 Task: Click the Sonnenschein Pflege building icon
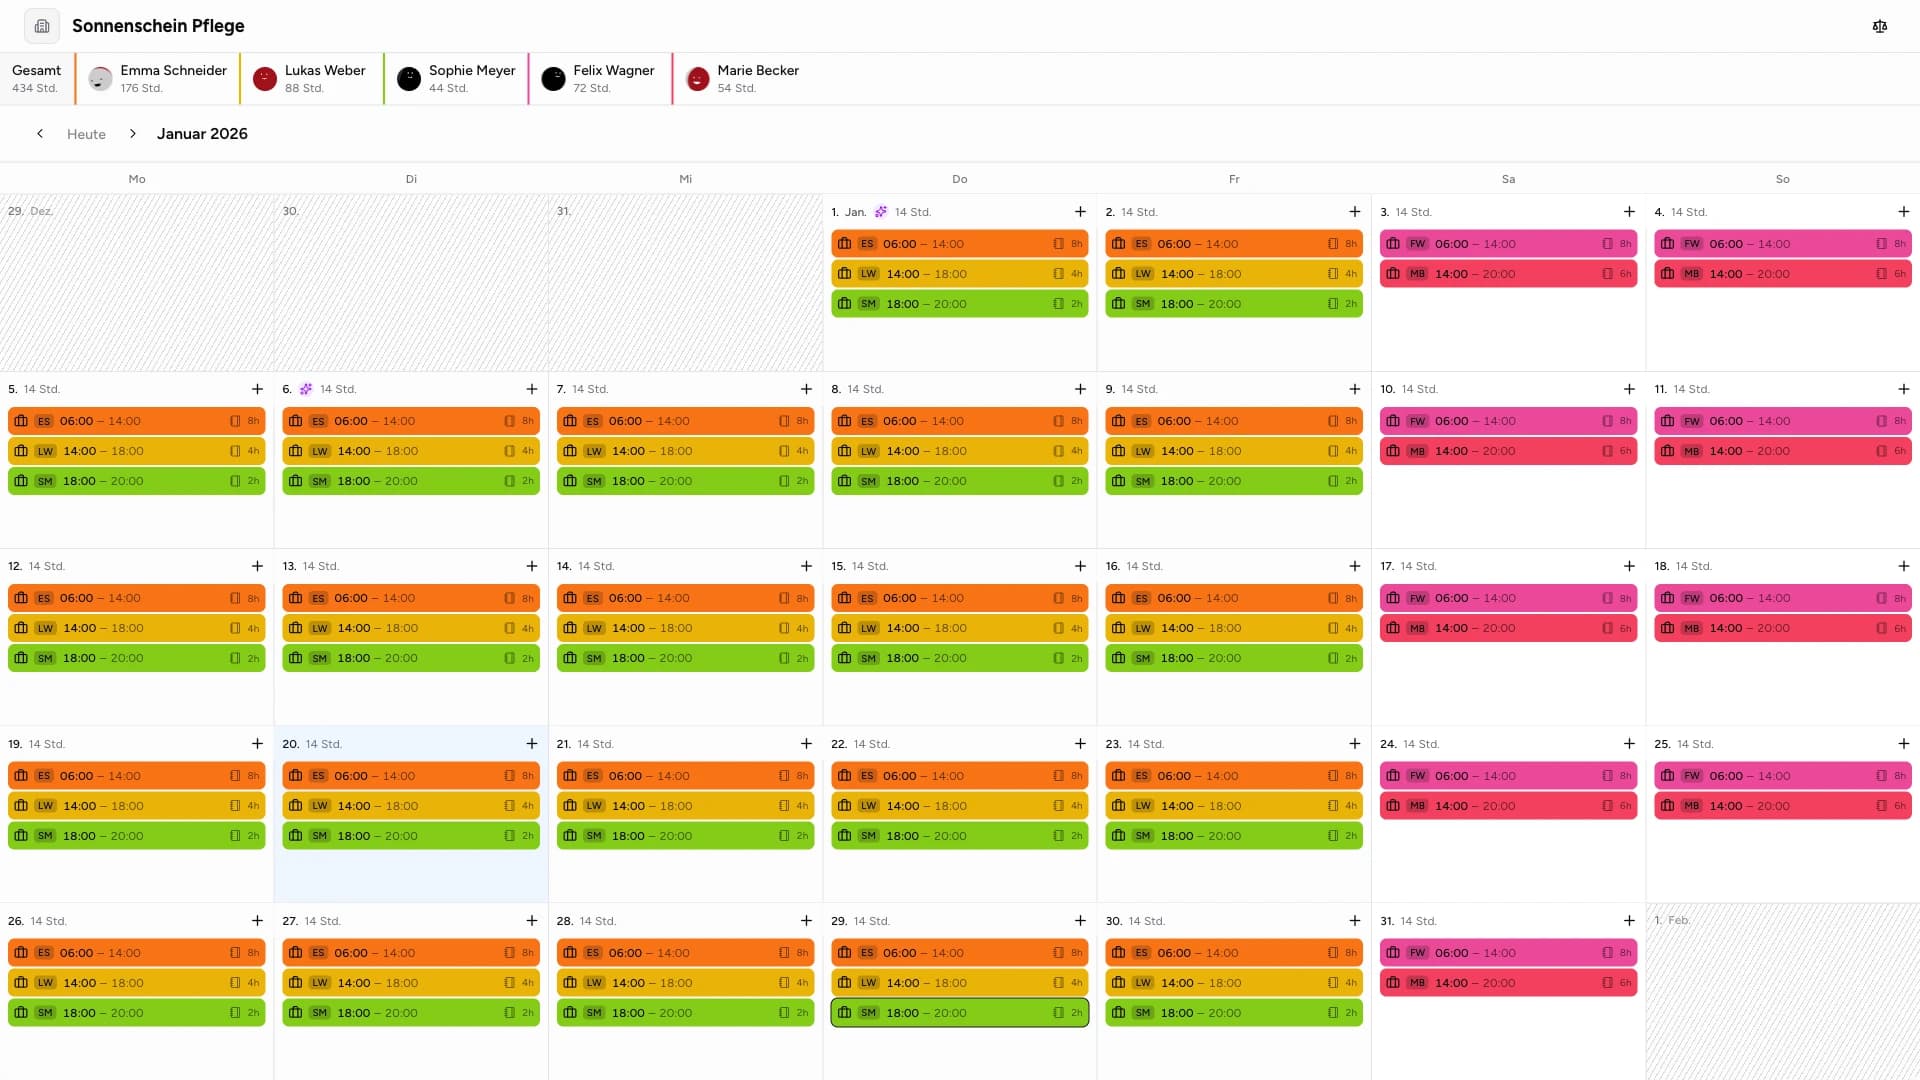click(x=41, y=25)
